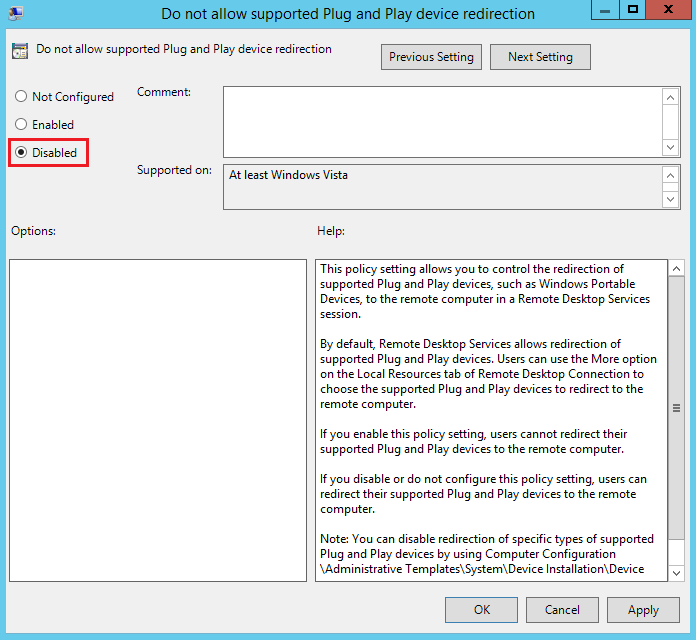Screen dimensions: 696x640
Task: Select the Not Configured radio button
Action: [x=21, y=96]
